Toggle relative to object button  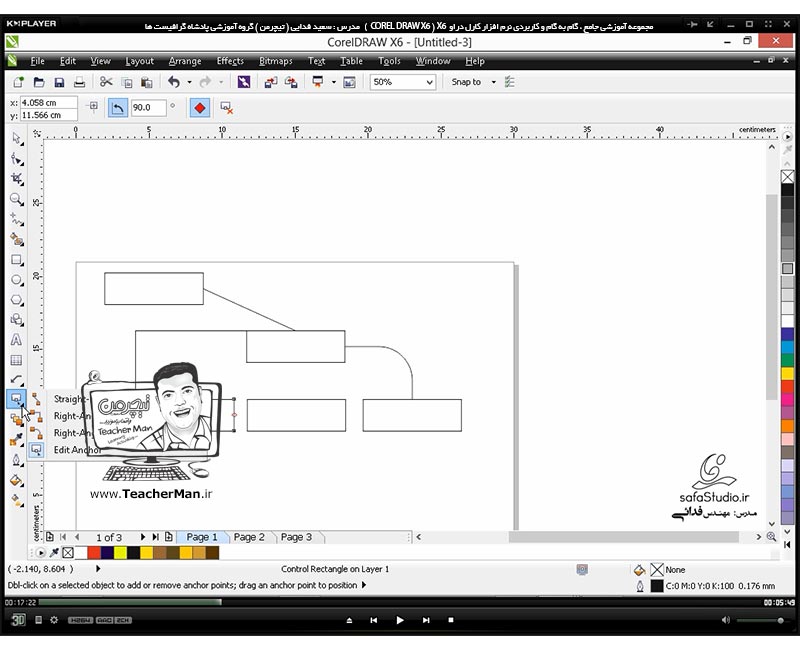[x=93, y=106]
